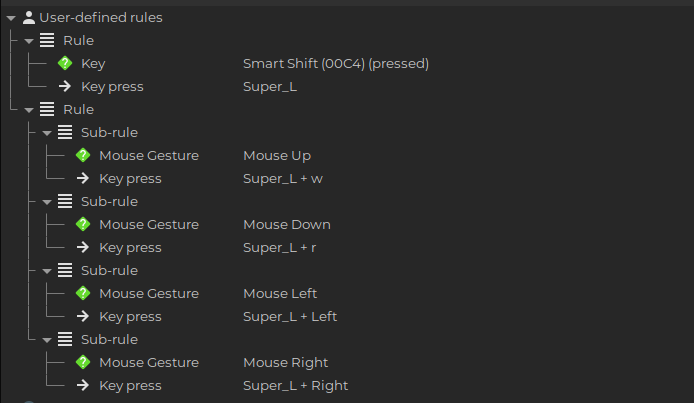
Task: Select the Smart Shift (00C4) (pressed) value
Action: [335, 64]
